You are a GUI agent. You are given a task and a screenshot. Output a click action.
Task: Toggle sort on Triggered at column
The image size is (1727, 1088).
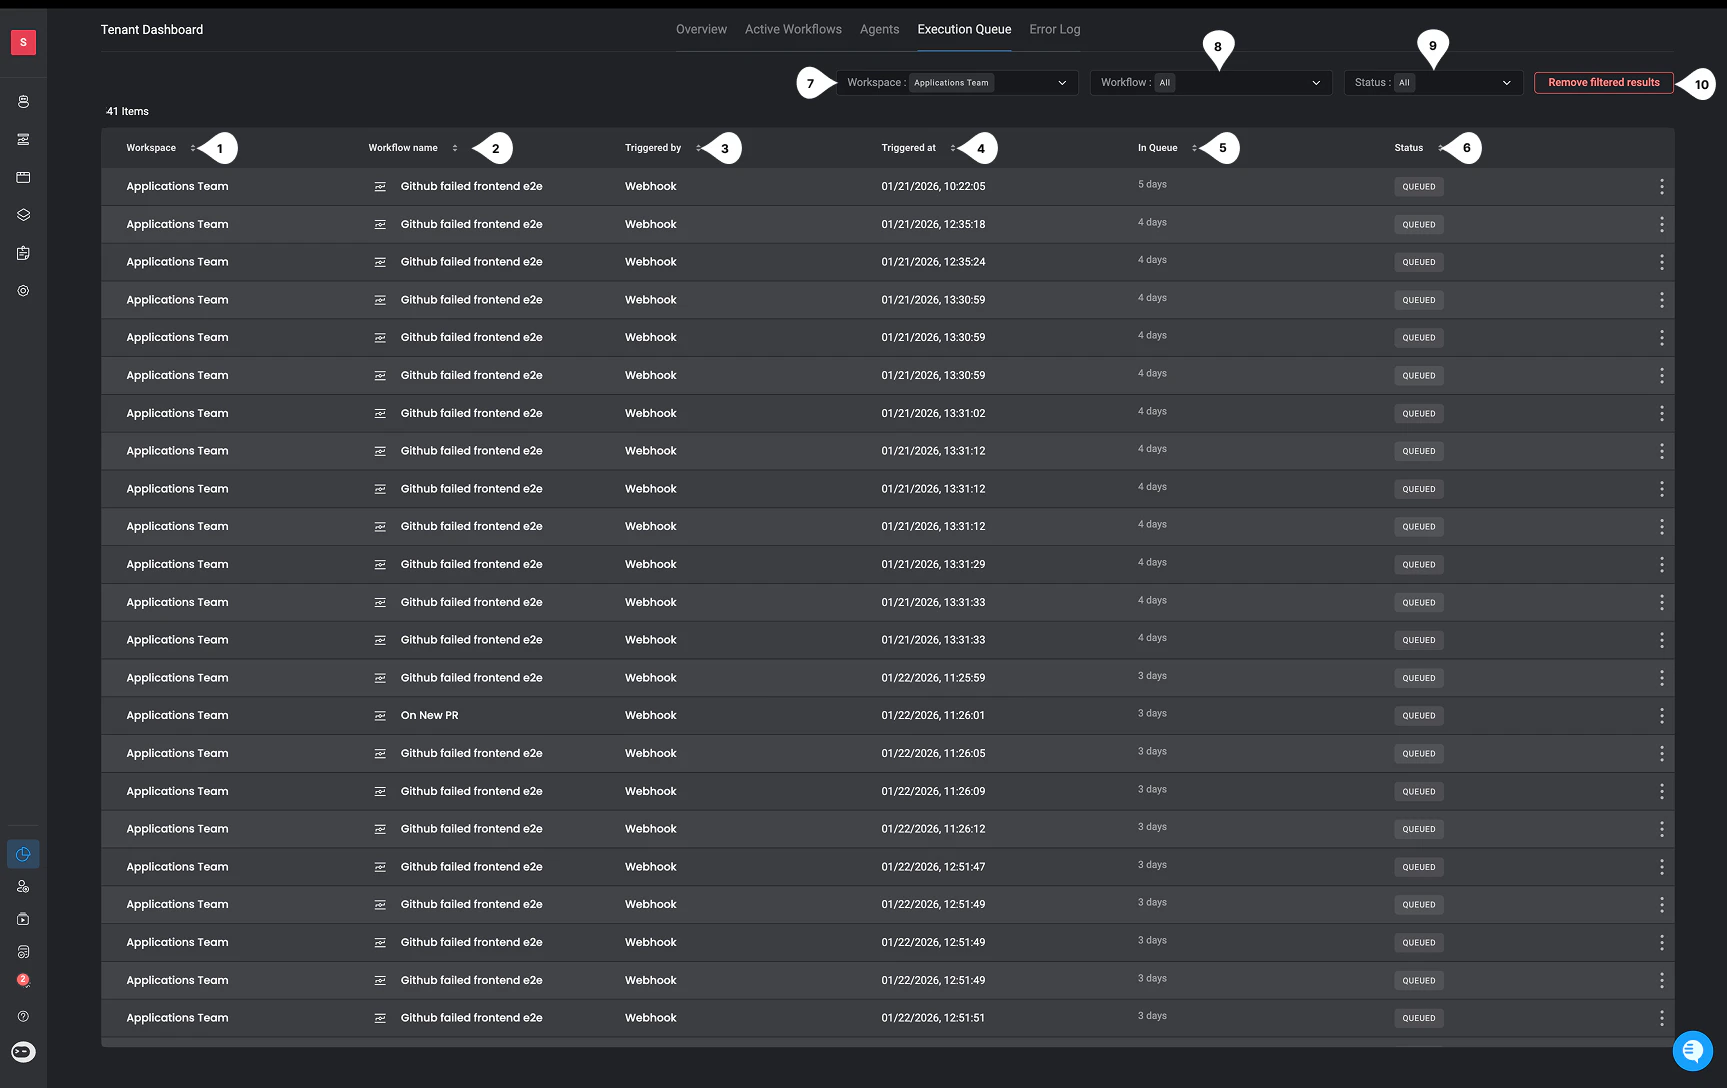coord(952,148)
